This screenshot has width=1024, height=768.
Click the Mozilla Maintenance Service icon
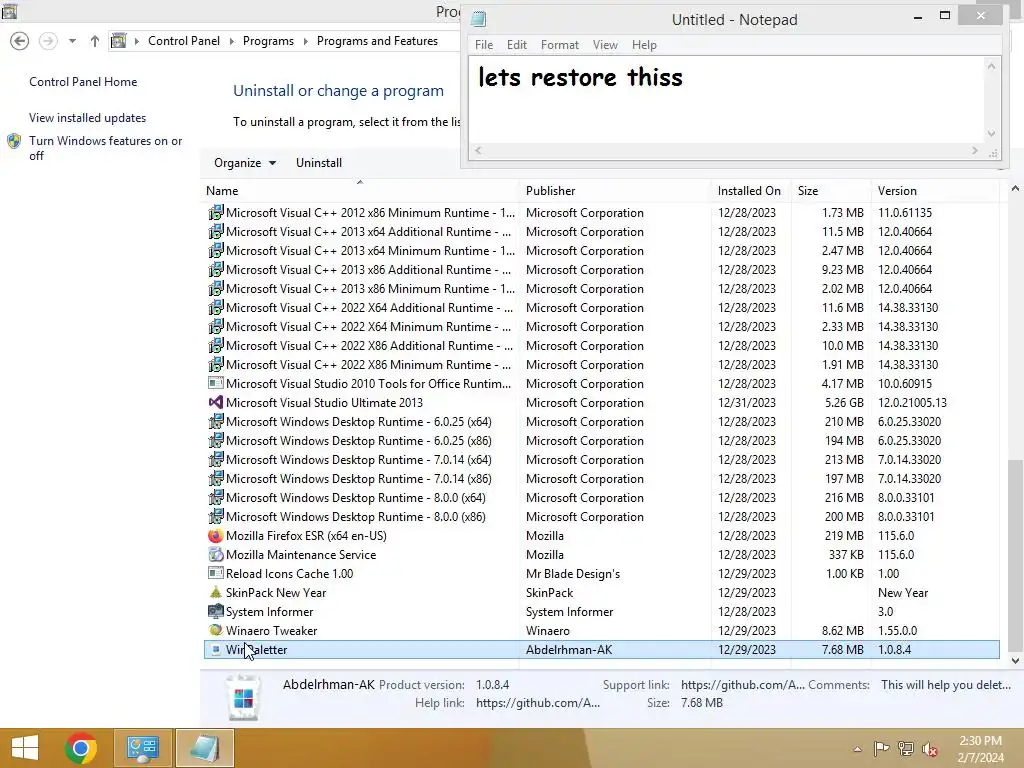point(216,554)
